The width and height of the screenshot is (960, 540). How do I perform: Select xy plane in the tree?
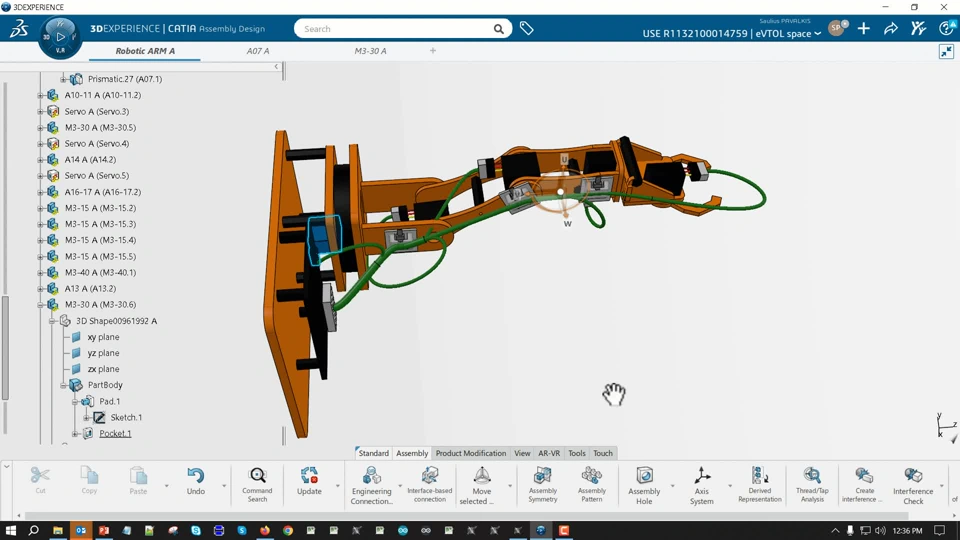(x=103, y=337)
